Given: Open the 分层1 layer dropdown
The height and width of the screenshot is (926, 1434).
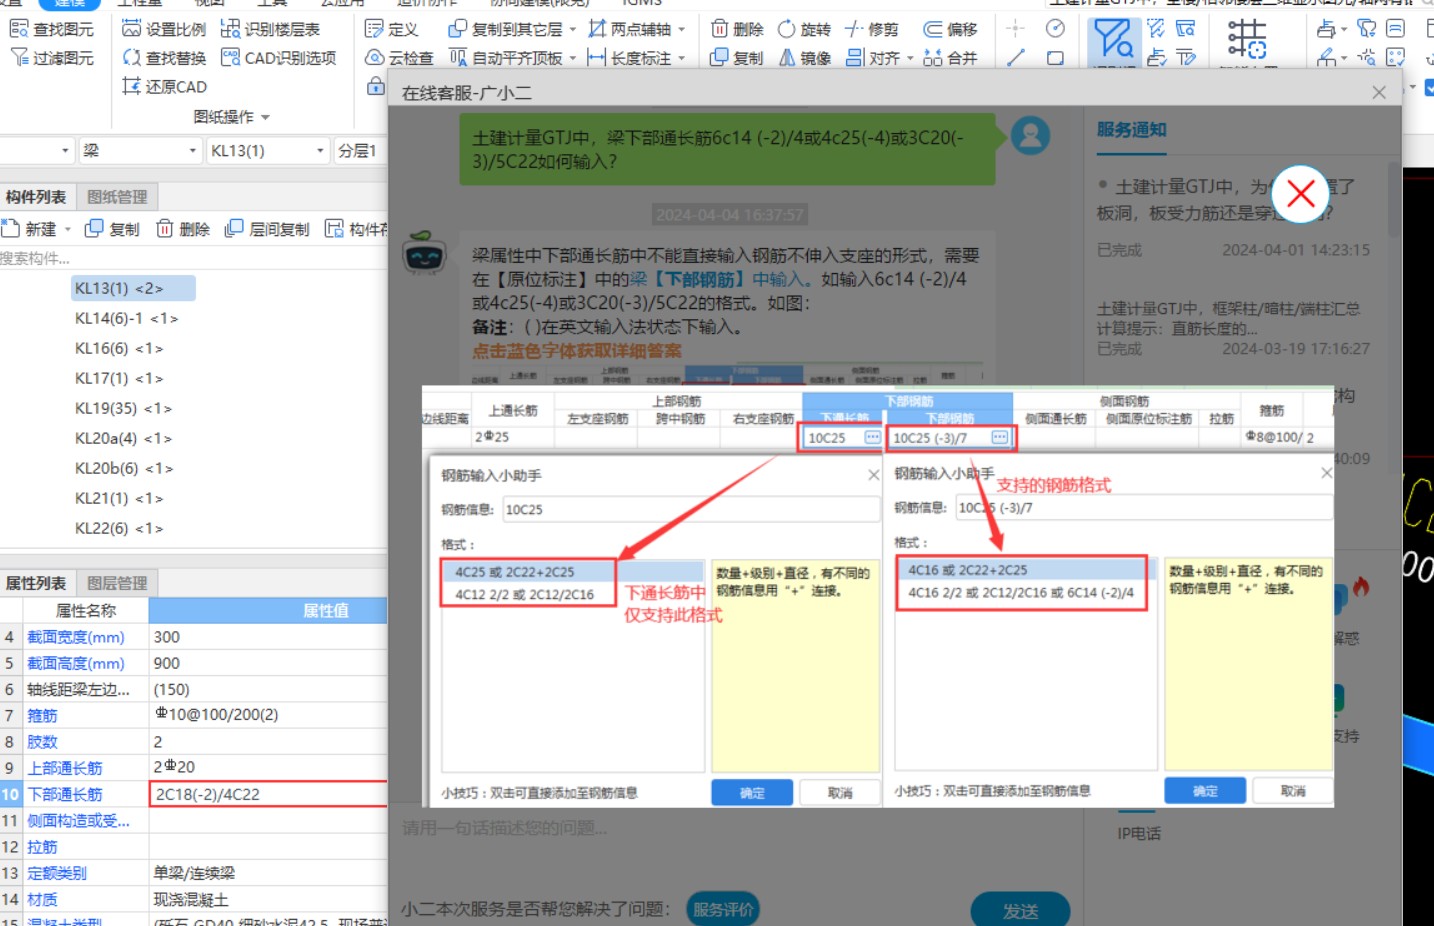Looking at the screenshot, I should pos(360,151).
